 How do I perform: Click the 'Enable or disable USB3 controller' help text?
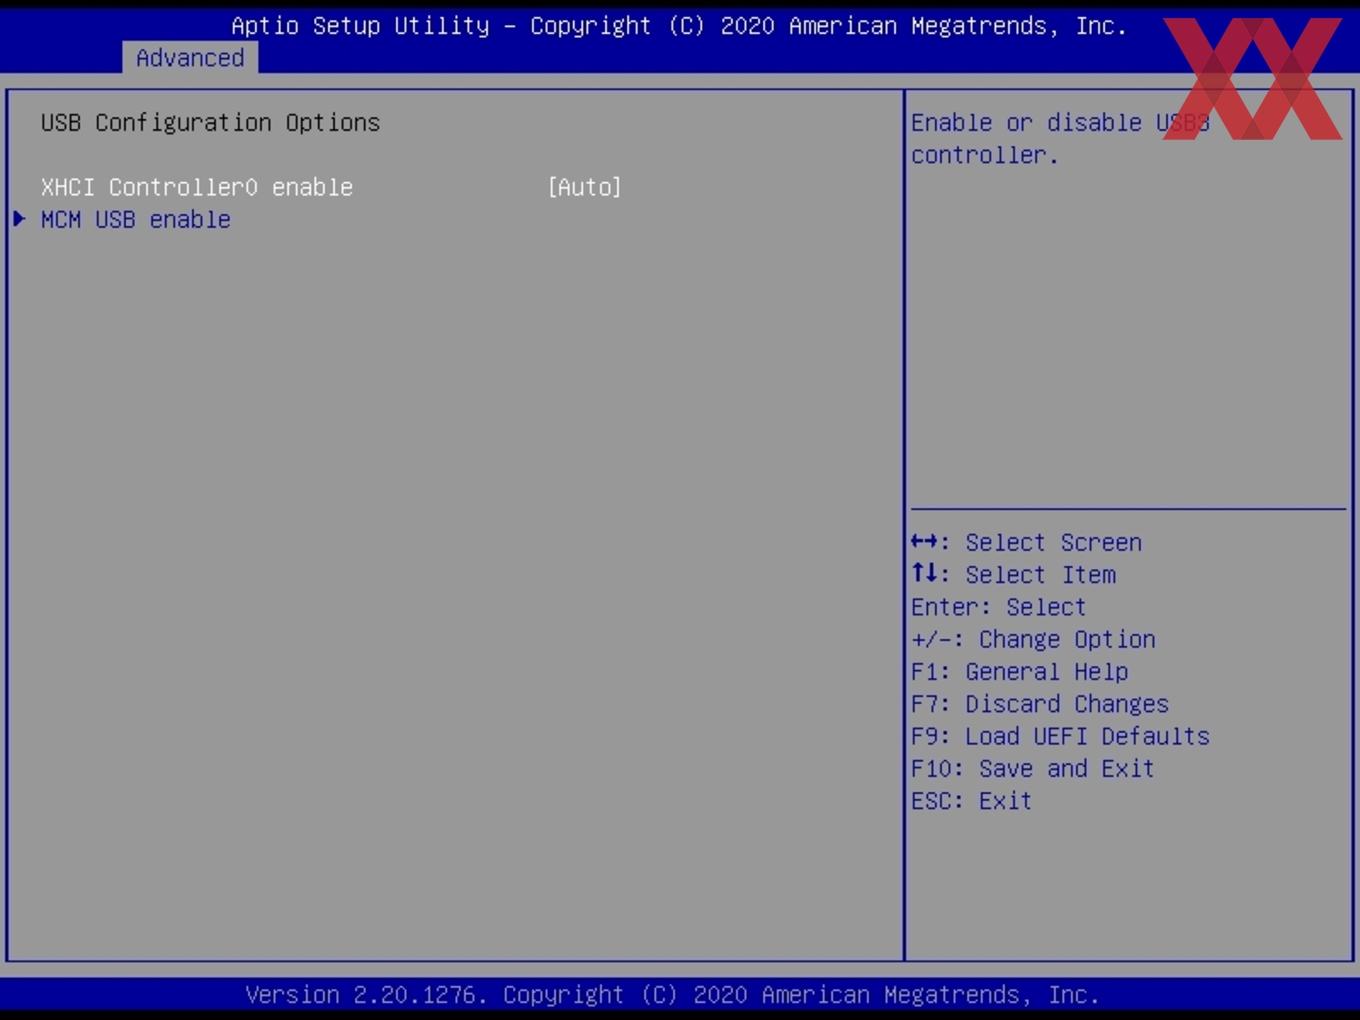pos(1060,138)
